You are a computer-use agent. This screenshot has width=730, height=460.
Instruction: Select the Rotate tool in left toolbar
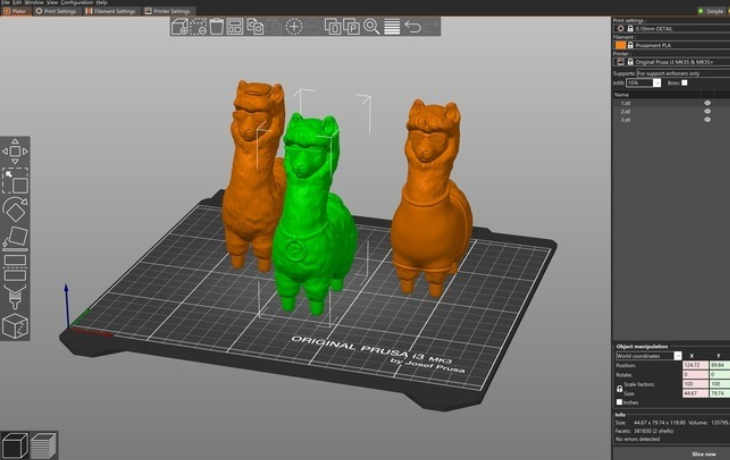click(x=14, y=209)
